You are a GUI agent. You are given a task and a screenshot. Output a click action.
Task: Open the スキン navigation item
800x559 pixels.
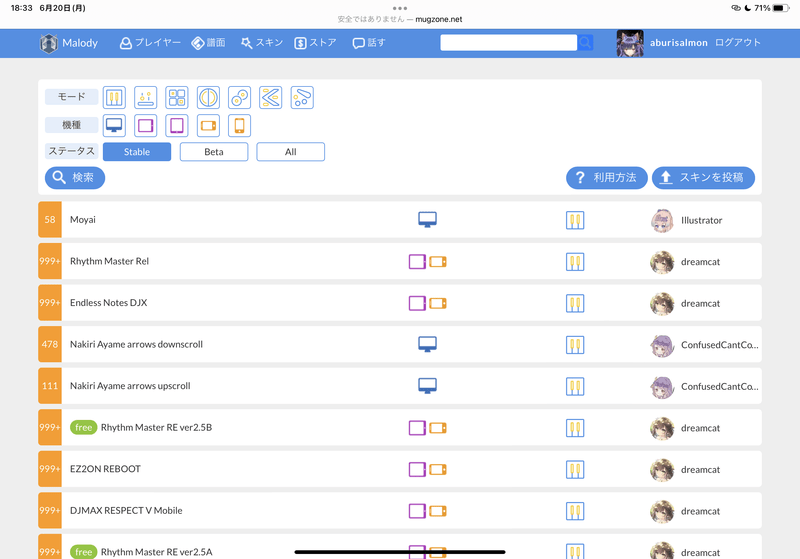(x=260, y=43)
